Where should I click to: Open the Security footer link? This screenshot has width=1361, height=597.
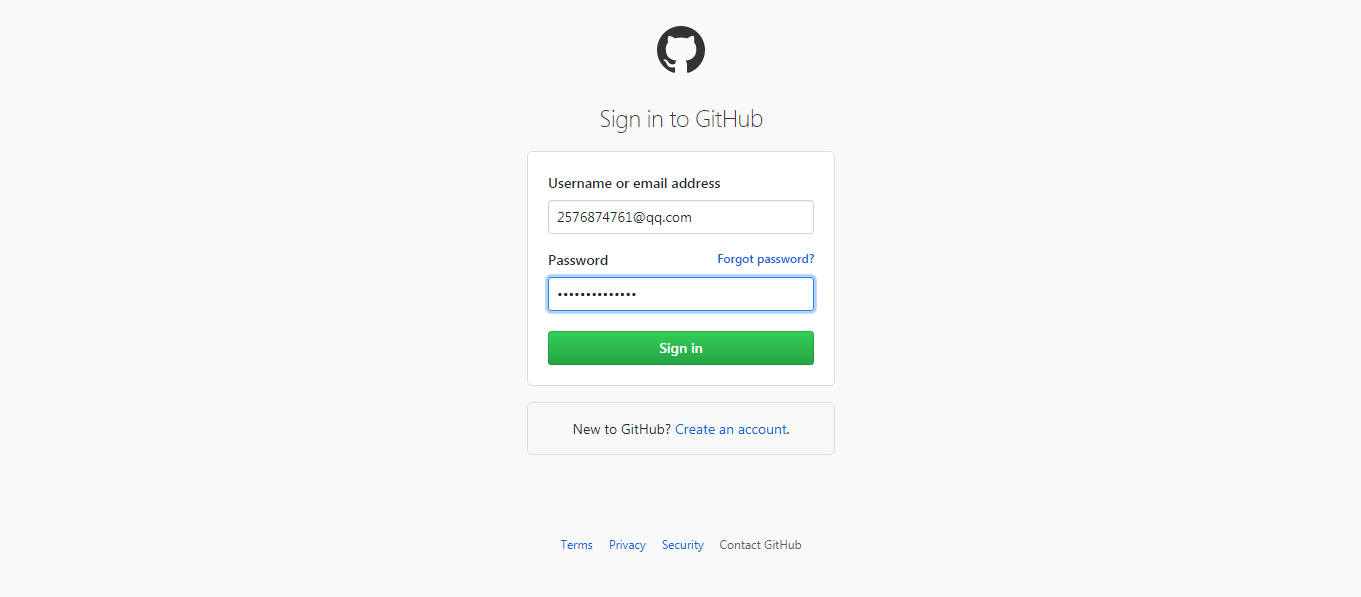[x=683, y=545]
